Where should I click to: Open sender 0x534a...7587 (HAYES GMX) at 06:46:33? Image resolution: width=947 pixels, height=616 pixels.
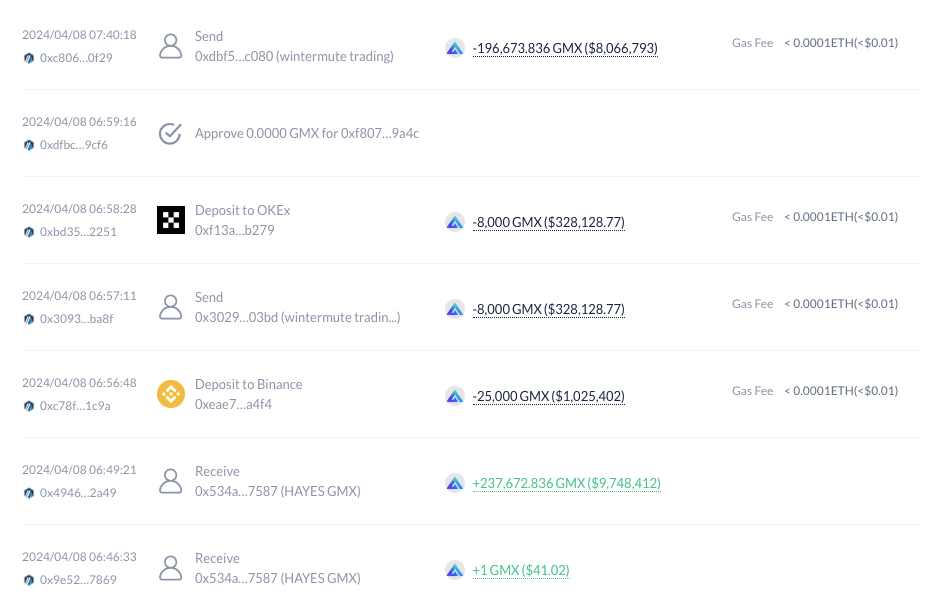point(278,578)
